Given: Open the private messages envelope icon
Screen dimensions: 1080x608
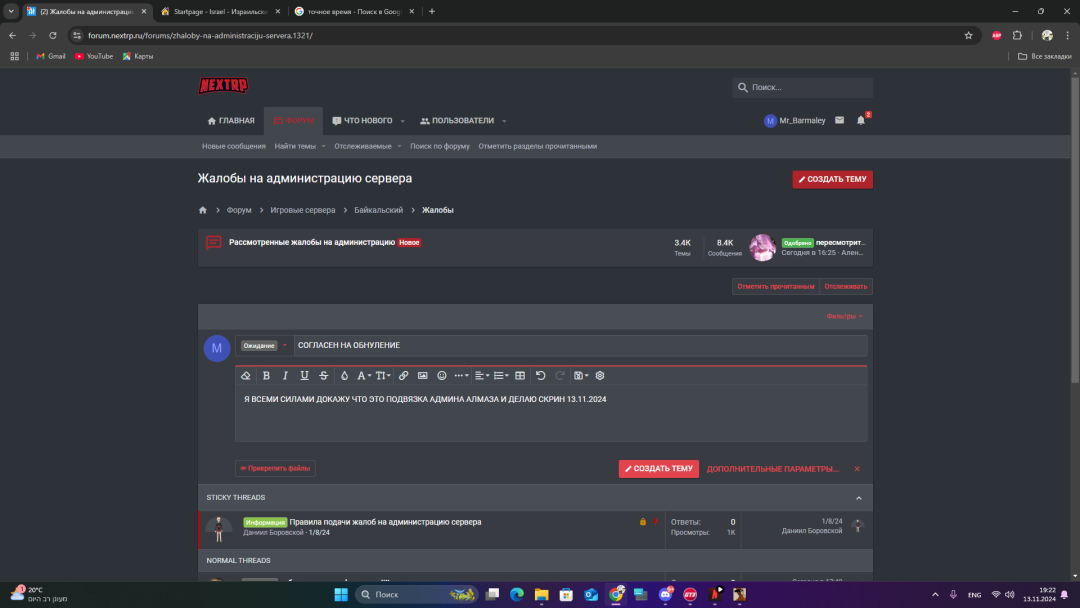Looking at the screenshot, I should coord(839,121).
